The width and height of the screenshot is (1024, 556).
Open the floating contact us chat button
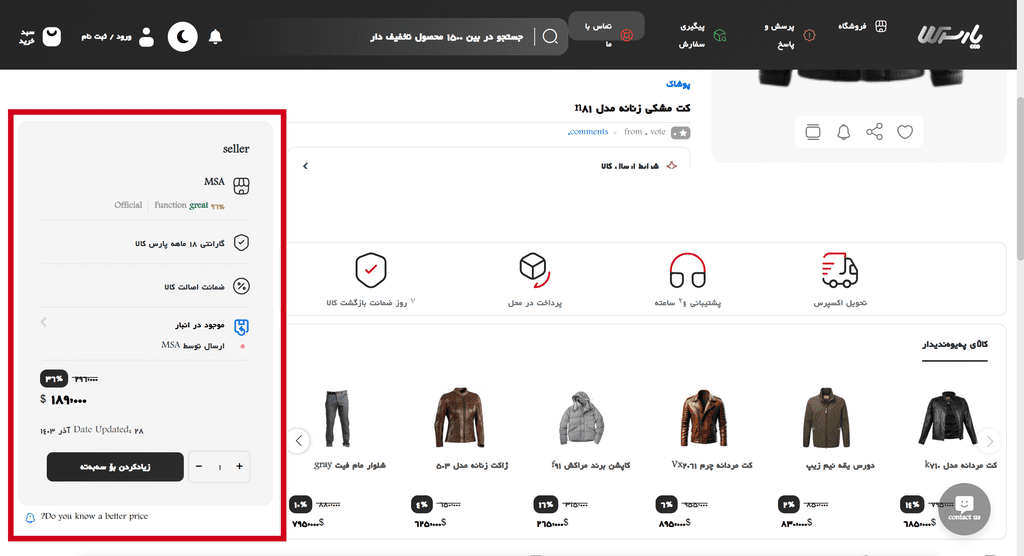965,509
